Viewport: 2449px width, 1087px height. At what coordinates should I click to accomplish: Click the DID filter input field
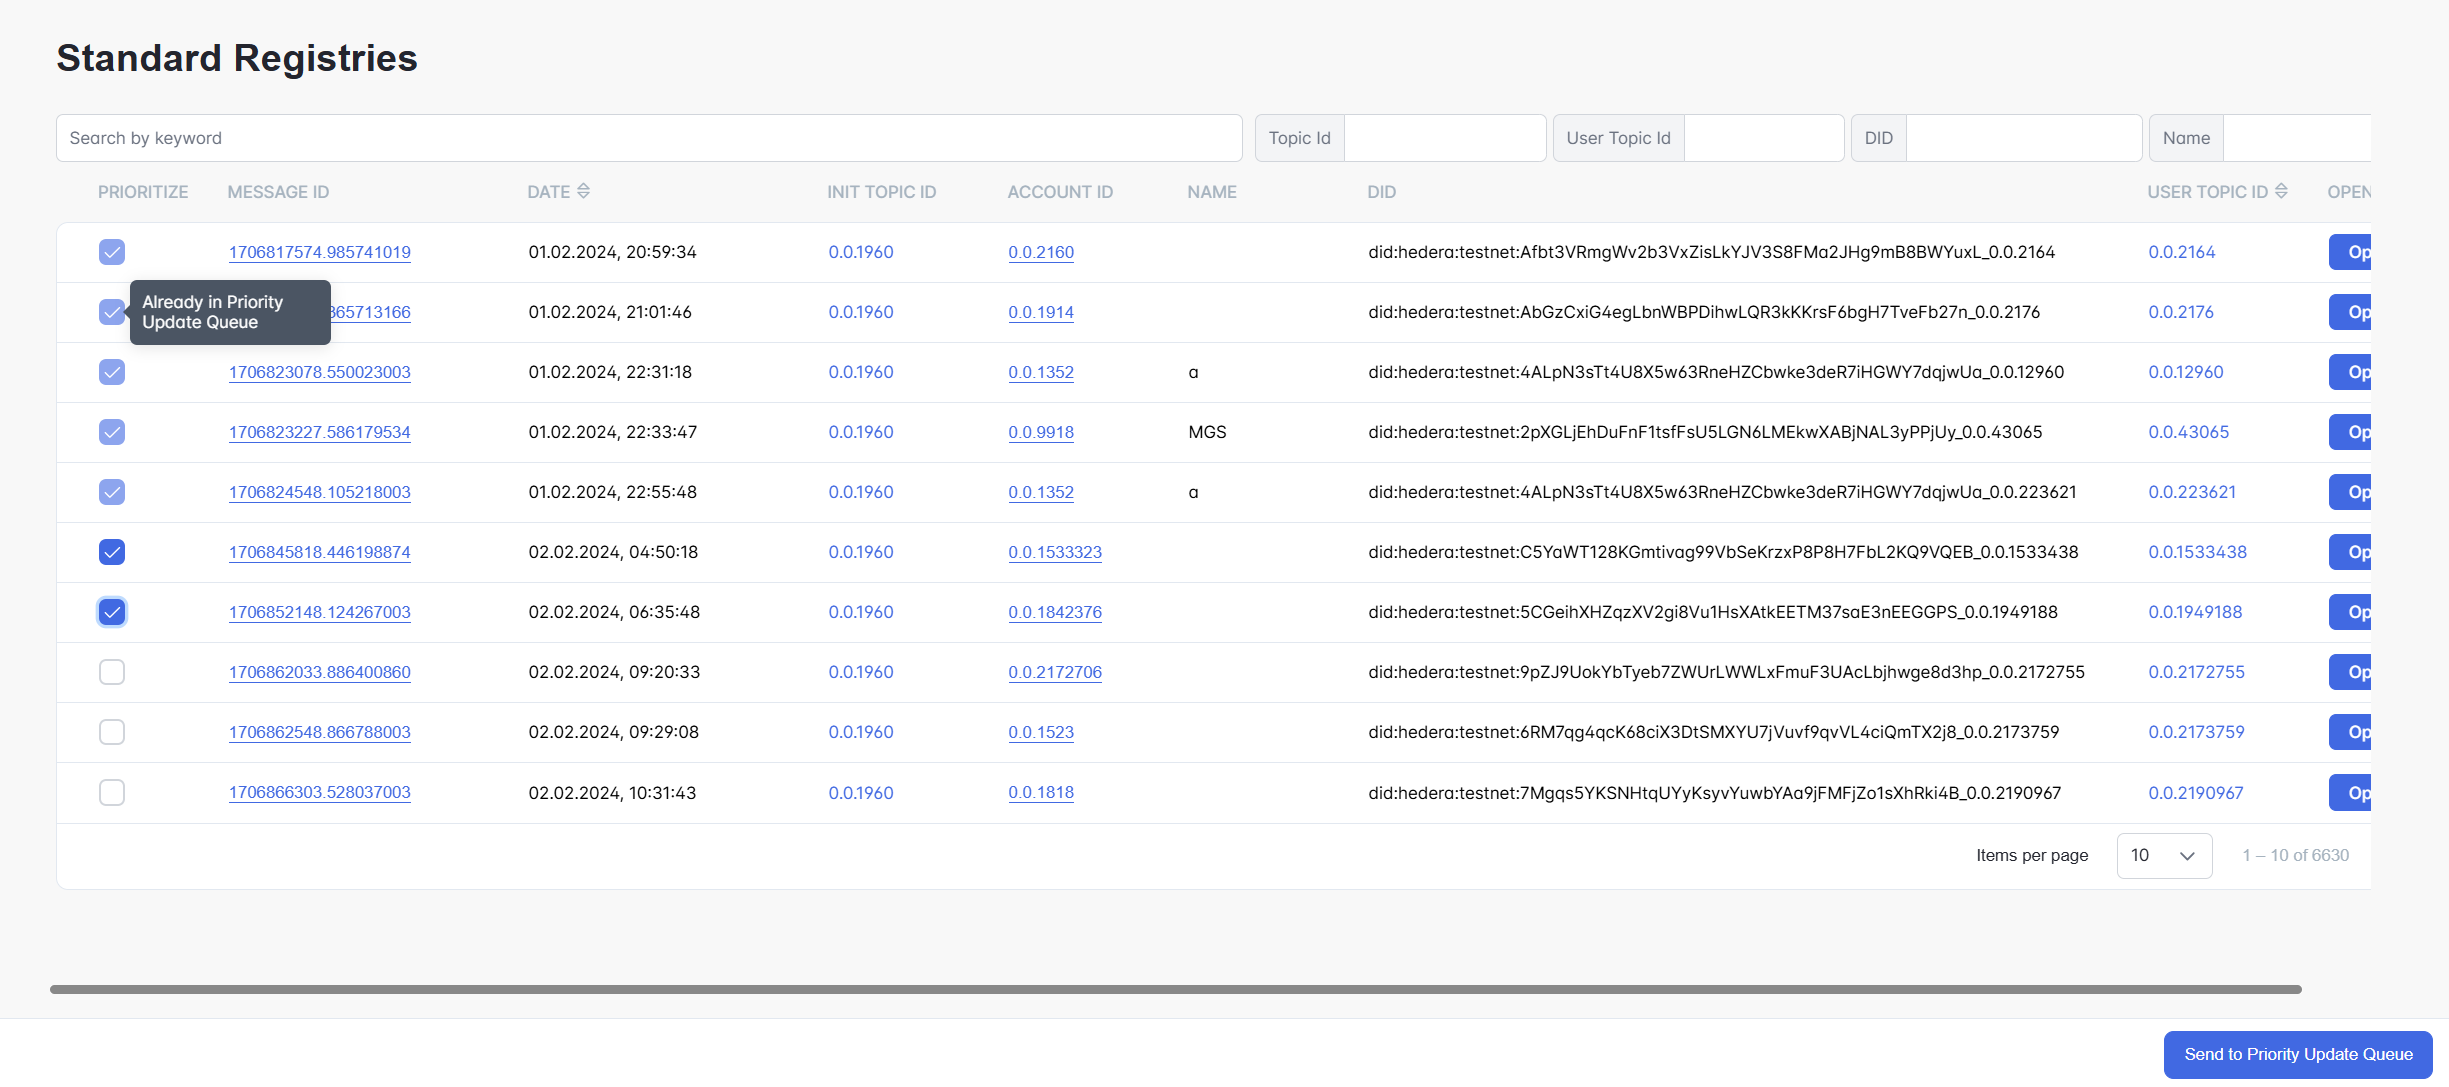2023,138
